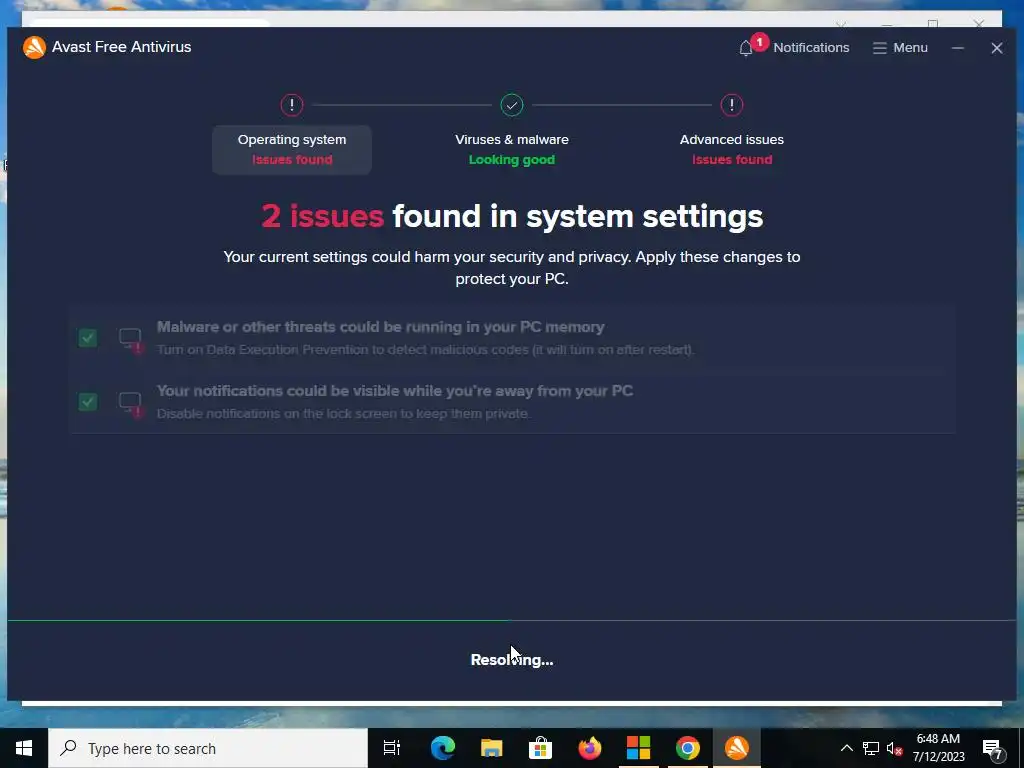Viewport: 1024px width, 768px height.
Task: Open the clock showing 6:48 AM
Action: (938, 748)
